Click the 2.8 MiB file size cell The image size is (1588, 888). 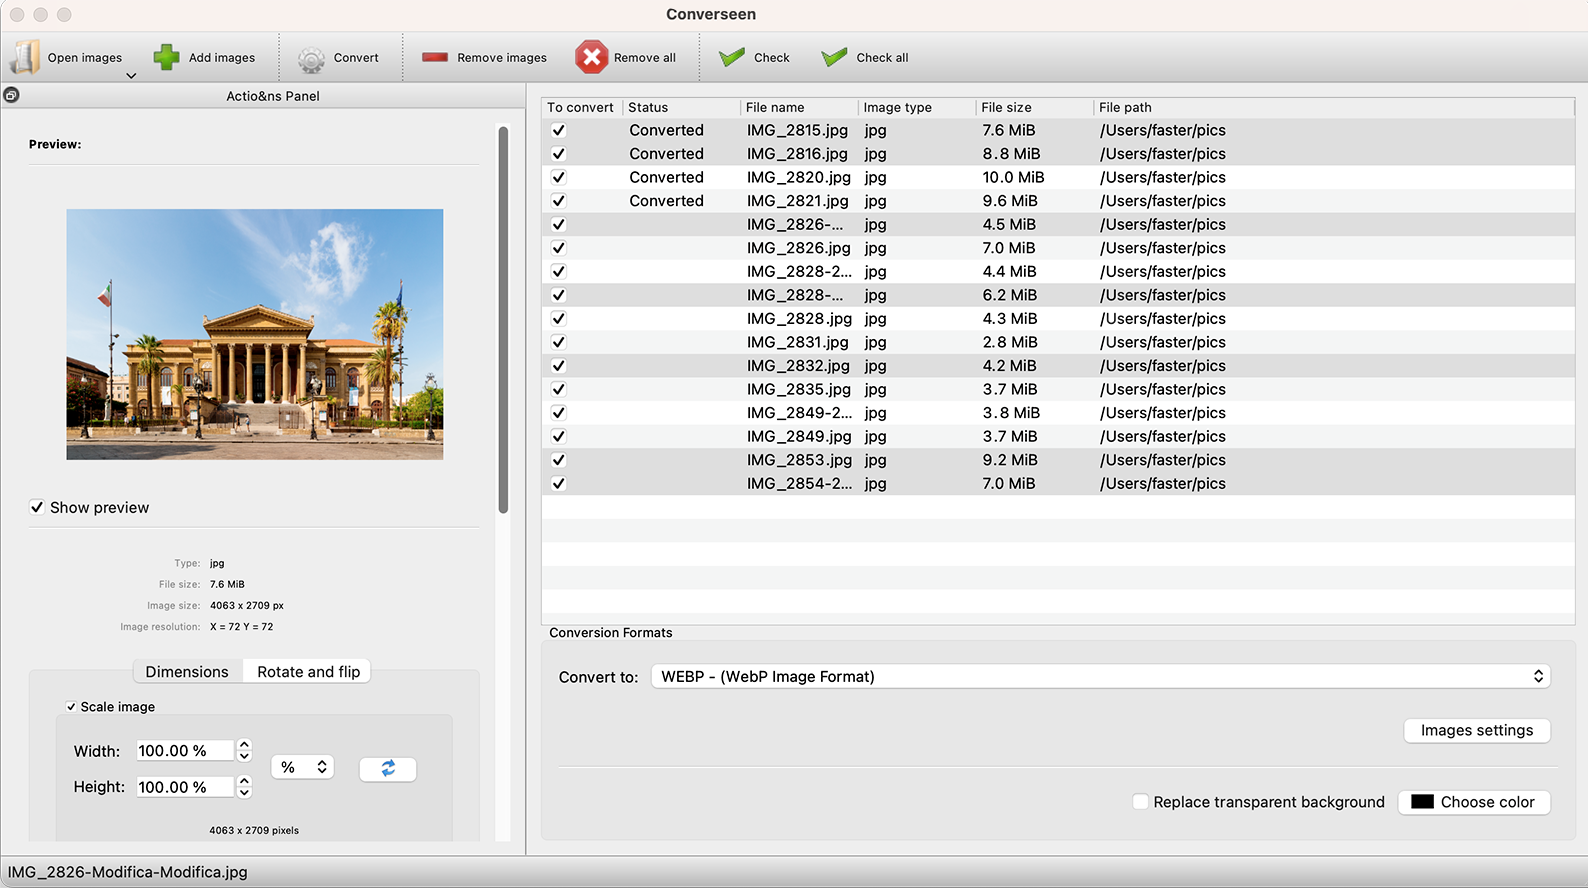click(1010, 342)
